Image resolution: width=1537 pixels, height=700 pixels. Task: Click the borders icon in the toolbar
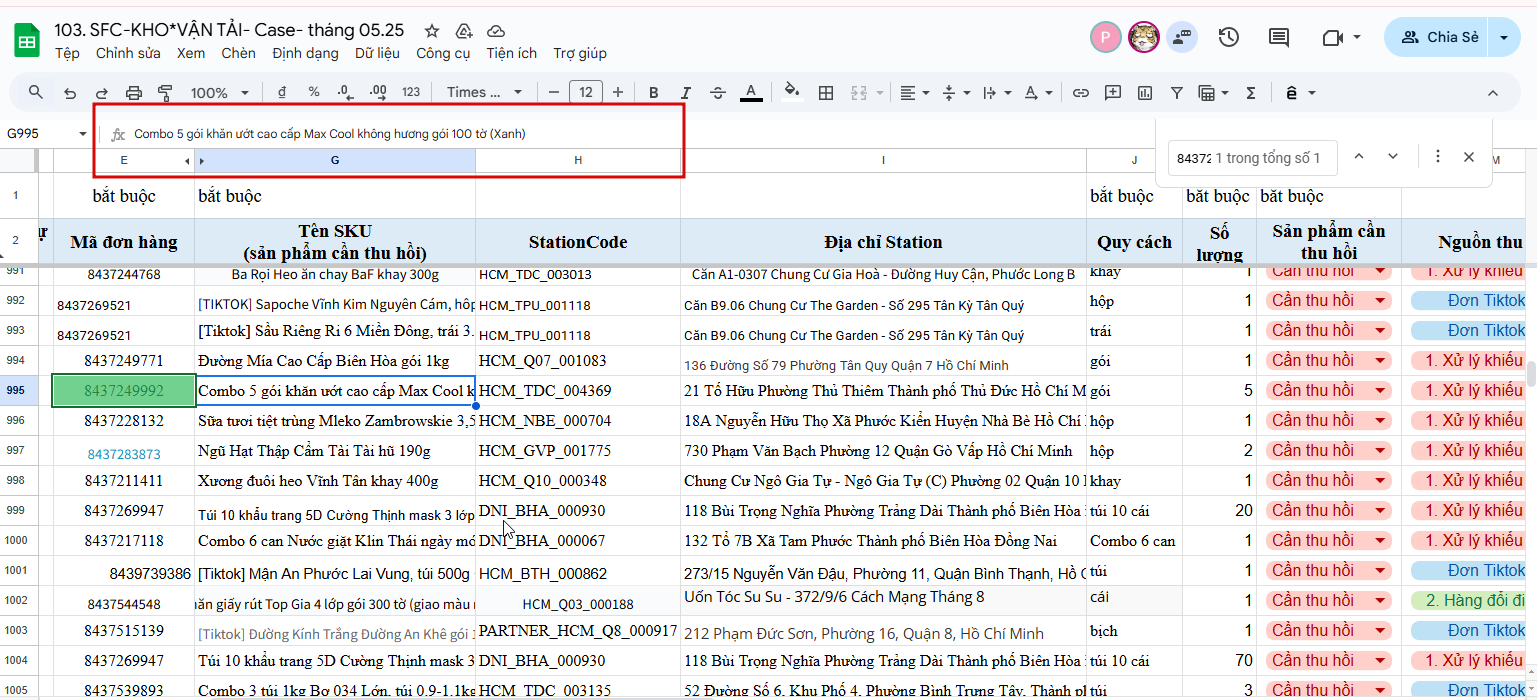click(826, 93)
